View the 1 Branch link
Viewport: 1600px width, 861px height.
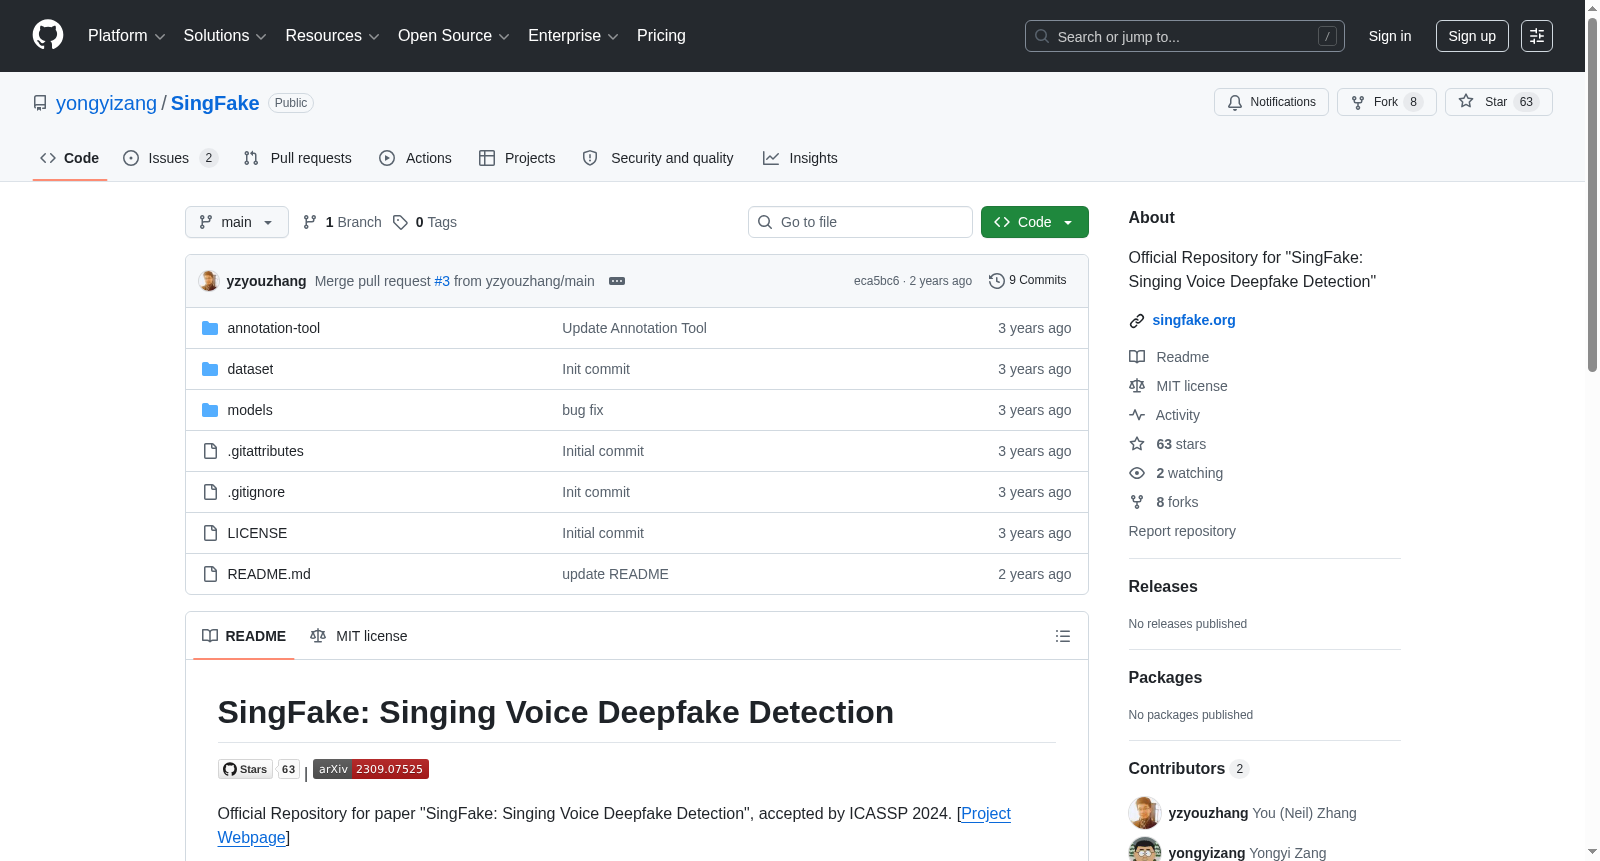click(x=342, y=222)
